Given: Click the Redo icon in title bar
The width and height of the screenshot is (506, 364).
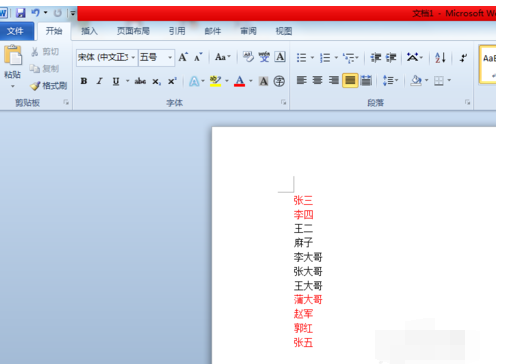Looking at the screenshot, I should [x=58, y=13].
